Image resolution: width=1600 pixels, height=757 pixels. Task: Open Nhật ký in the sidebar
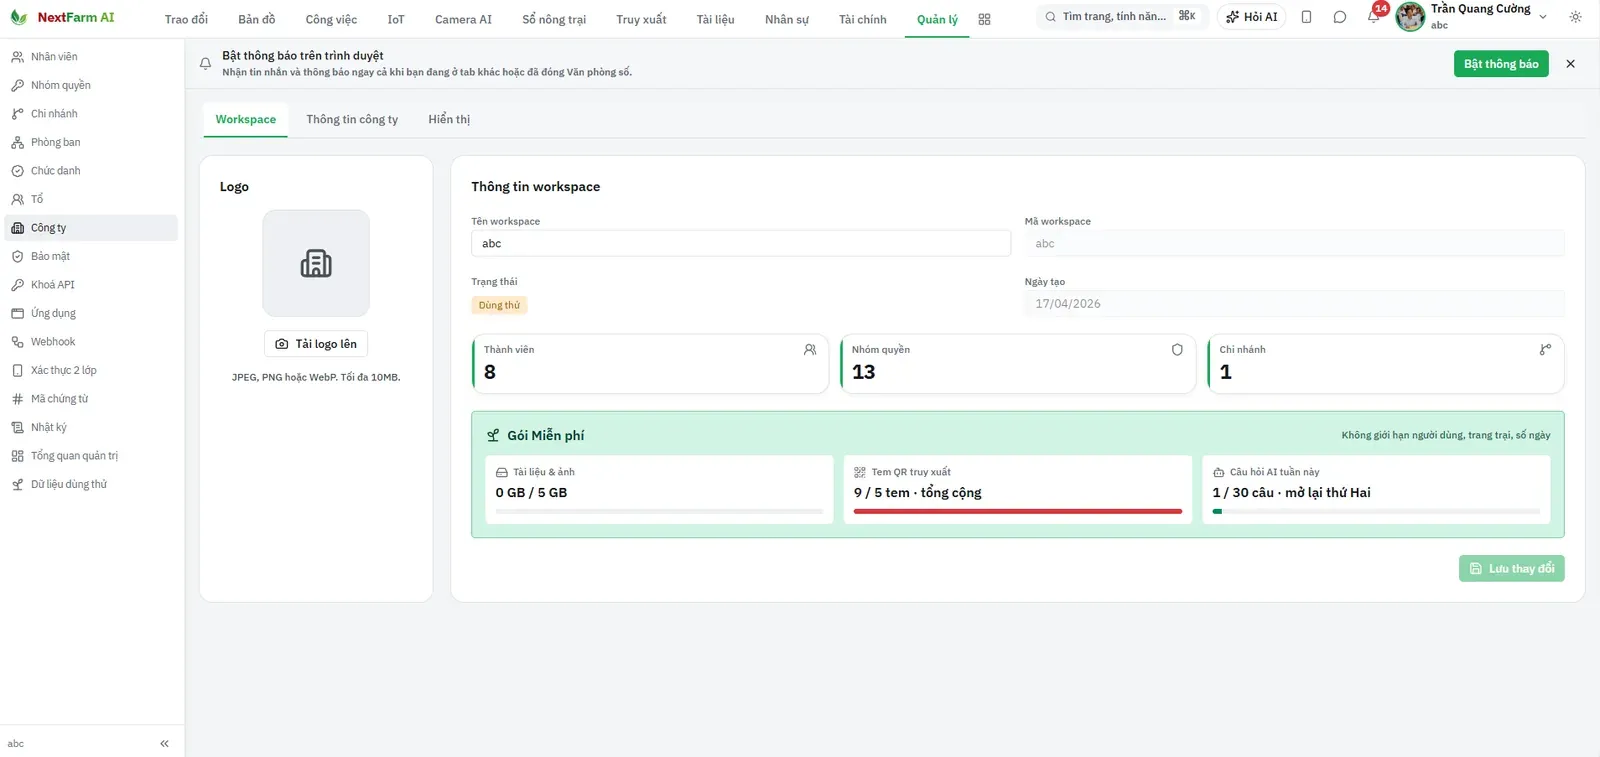pos(91,427)
